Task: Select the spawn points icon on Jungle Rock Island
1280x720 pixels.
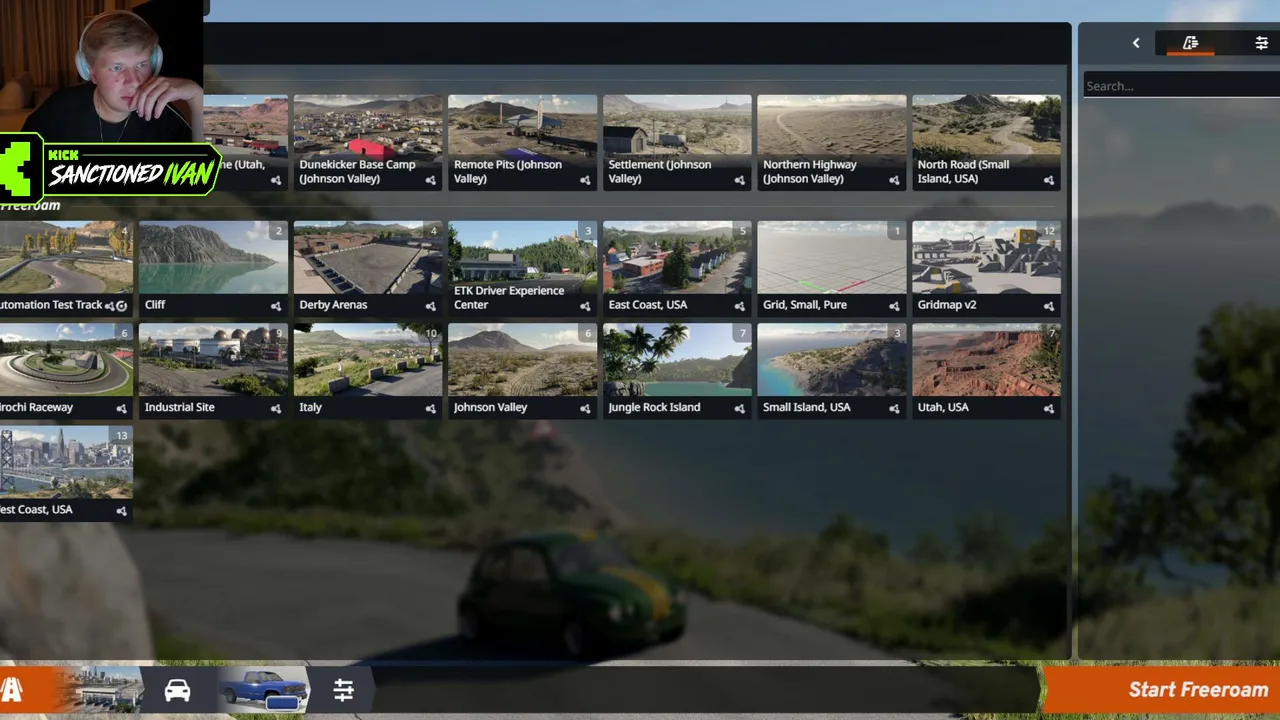Action: point(739,409)
